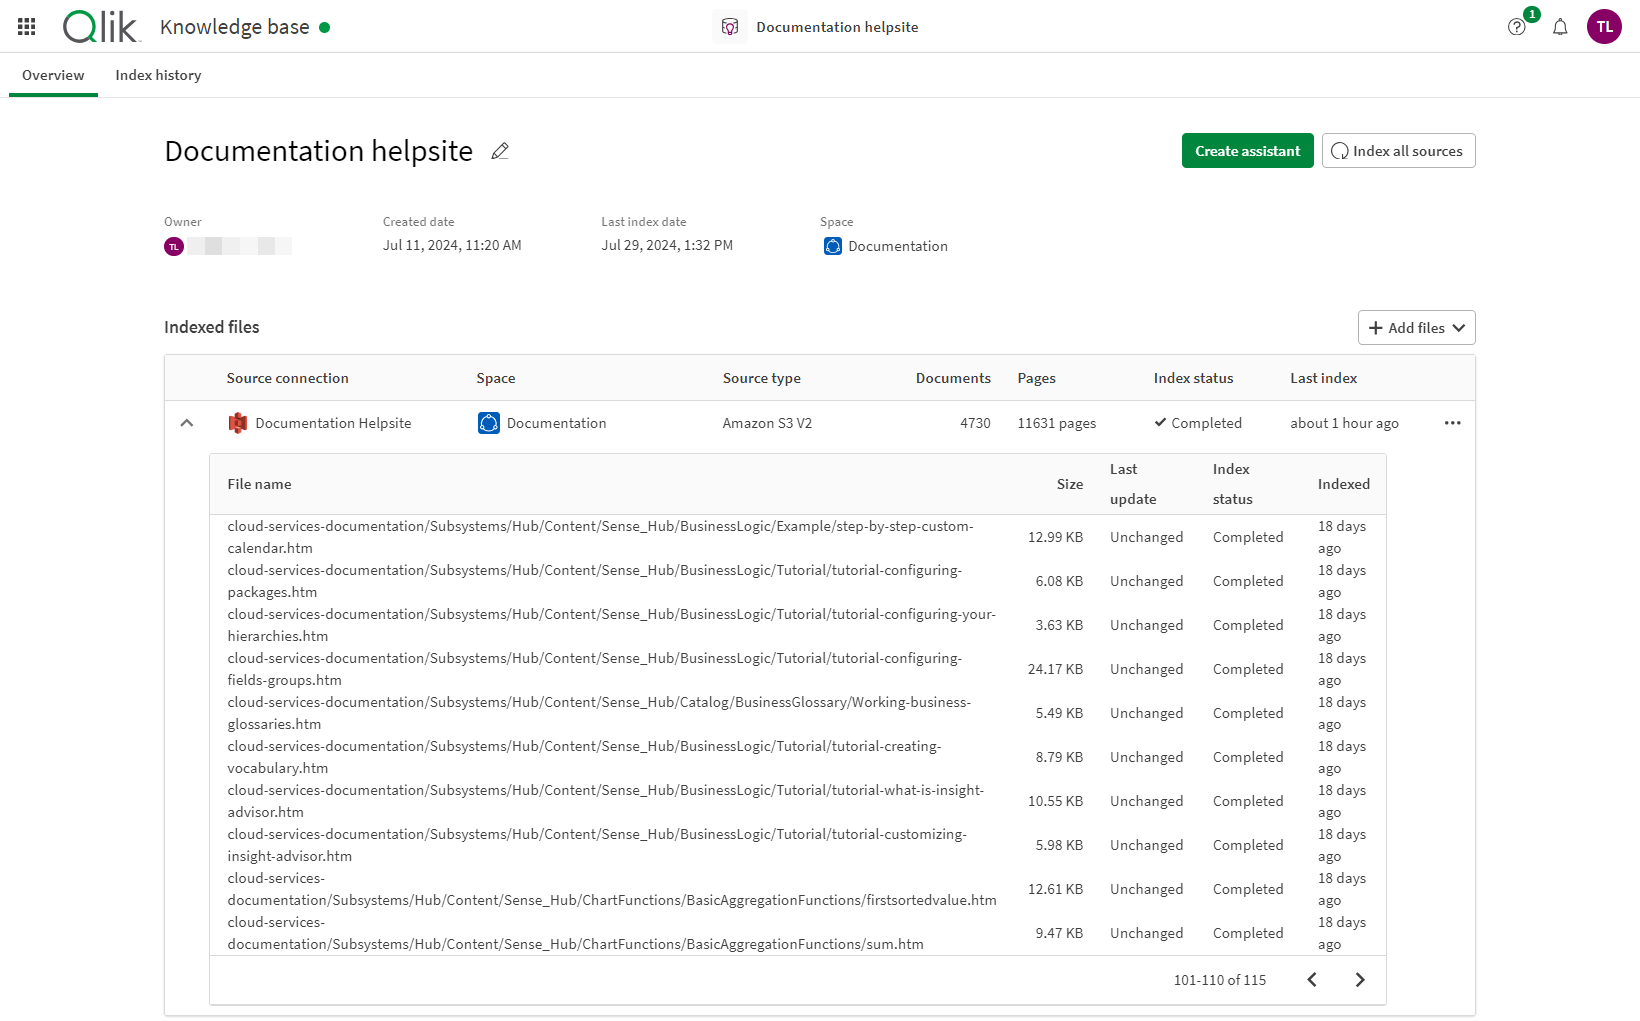1640x1021 pixels.
Task: Click the about 1 hour ago value
Action: point(1344,423)
